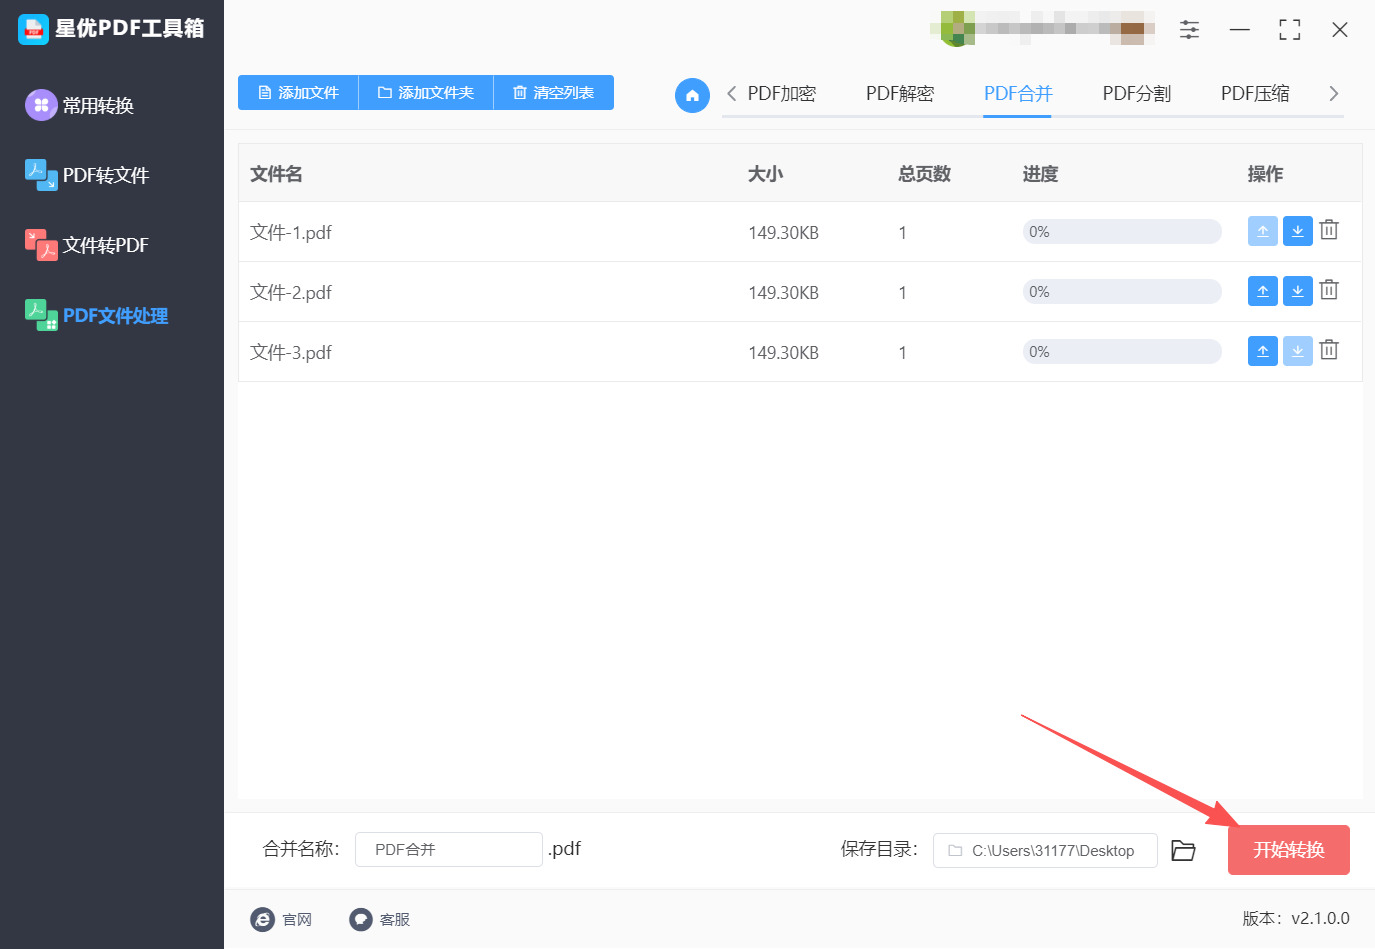Screen dimensions: 1375x949
Task: Select PDF文件处理 in the sidebar
Action: [96, 315]
